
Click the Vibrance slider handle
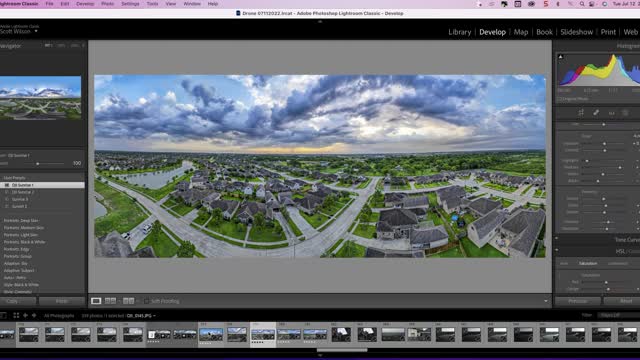tap(608, 222)
